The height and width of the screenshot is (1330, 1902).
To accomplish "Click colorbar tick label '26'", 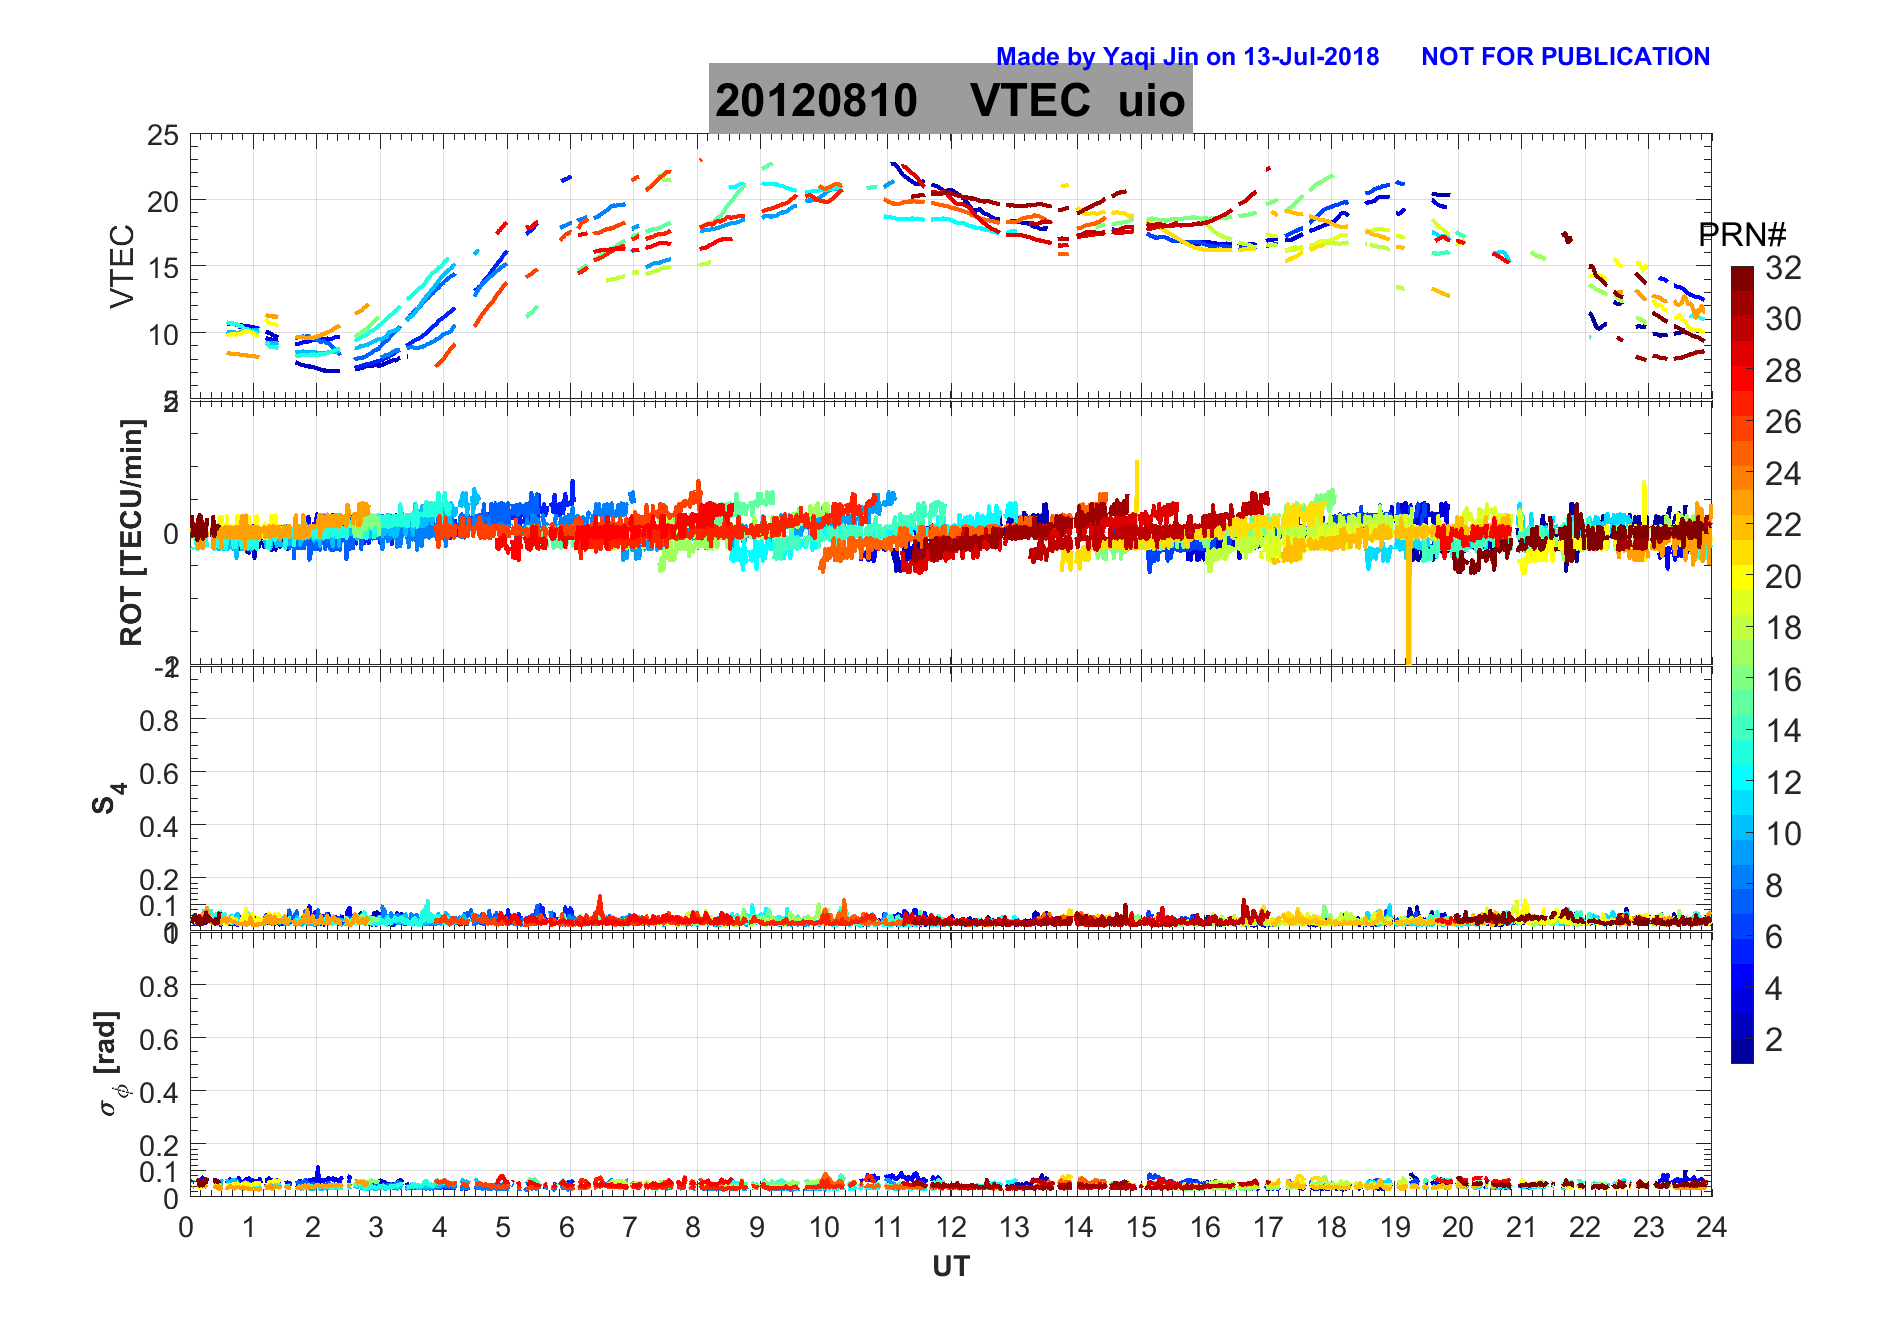I will 1783,422.
